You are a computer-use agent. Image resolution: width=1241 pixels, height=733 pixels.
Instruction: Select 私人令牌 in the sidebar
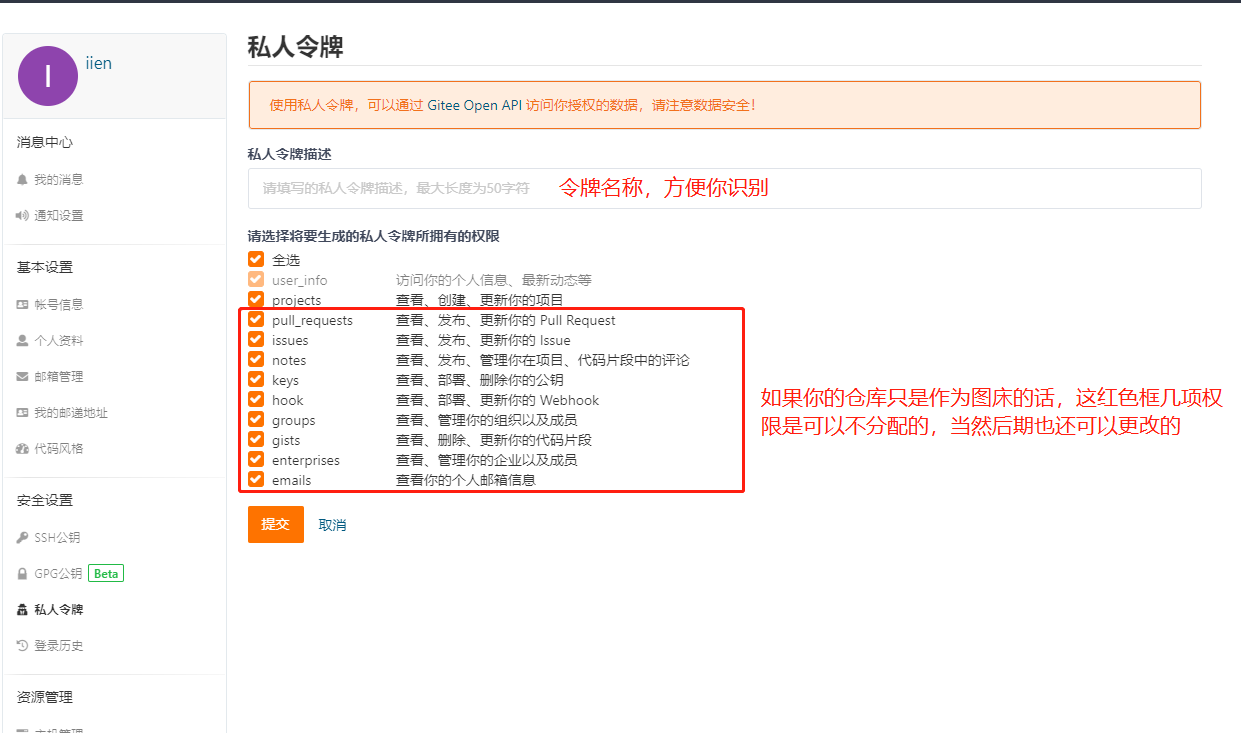58,610
